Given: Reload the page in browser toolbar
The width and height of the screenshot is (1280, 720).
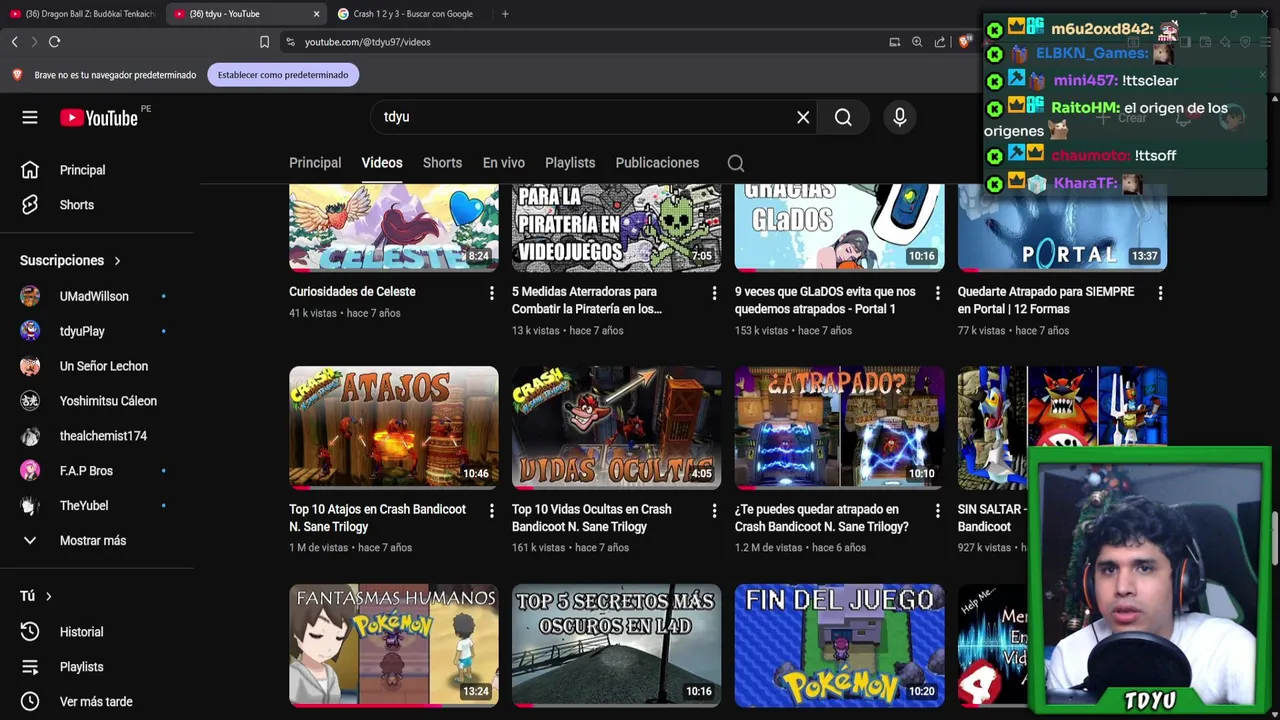Looking at the screenshot, I should (x=54, y=42).
